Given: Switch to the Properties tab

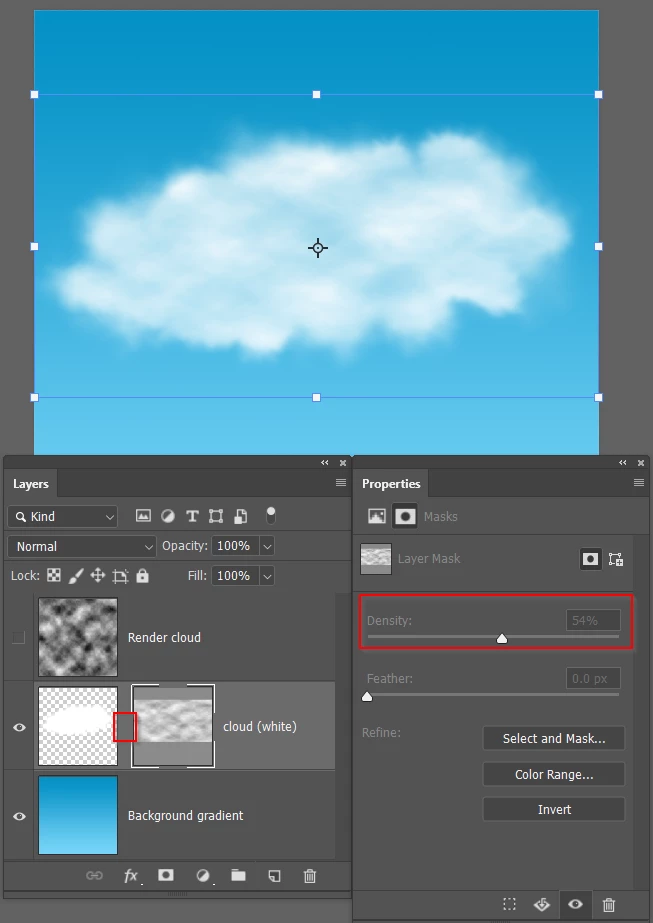Looking at the screenshot, I should tap(391, 484).
